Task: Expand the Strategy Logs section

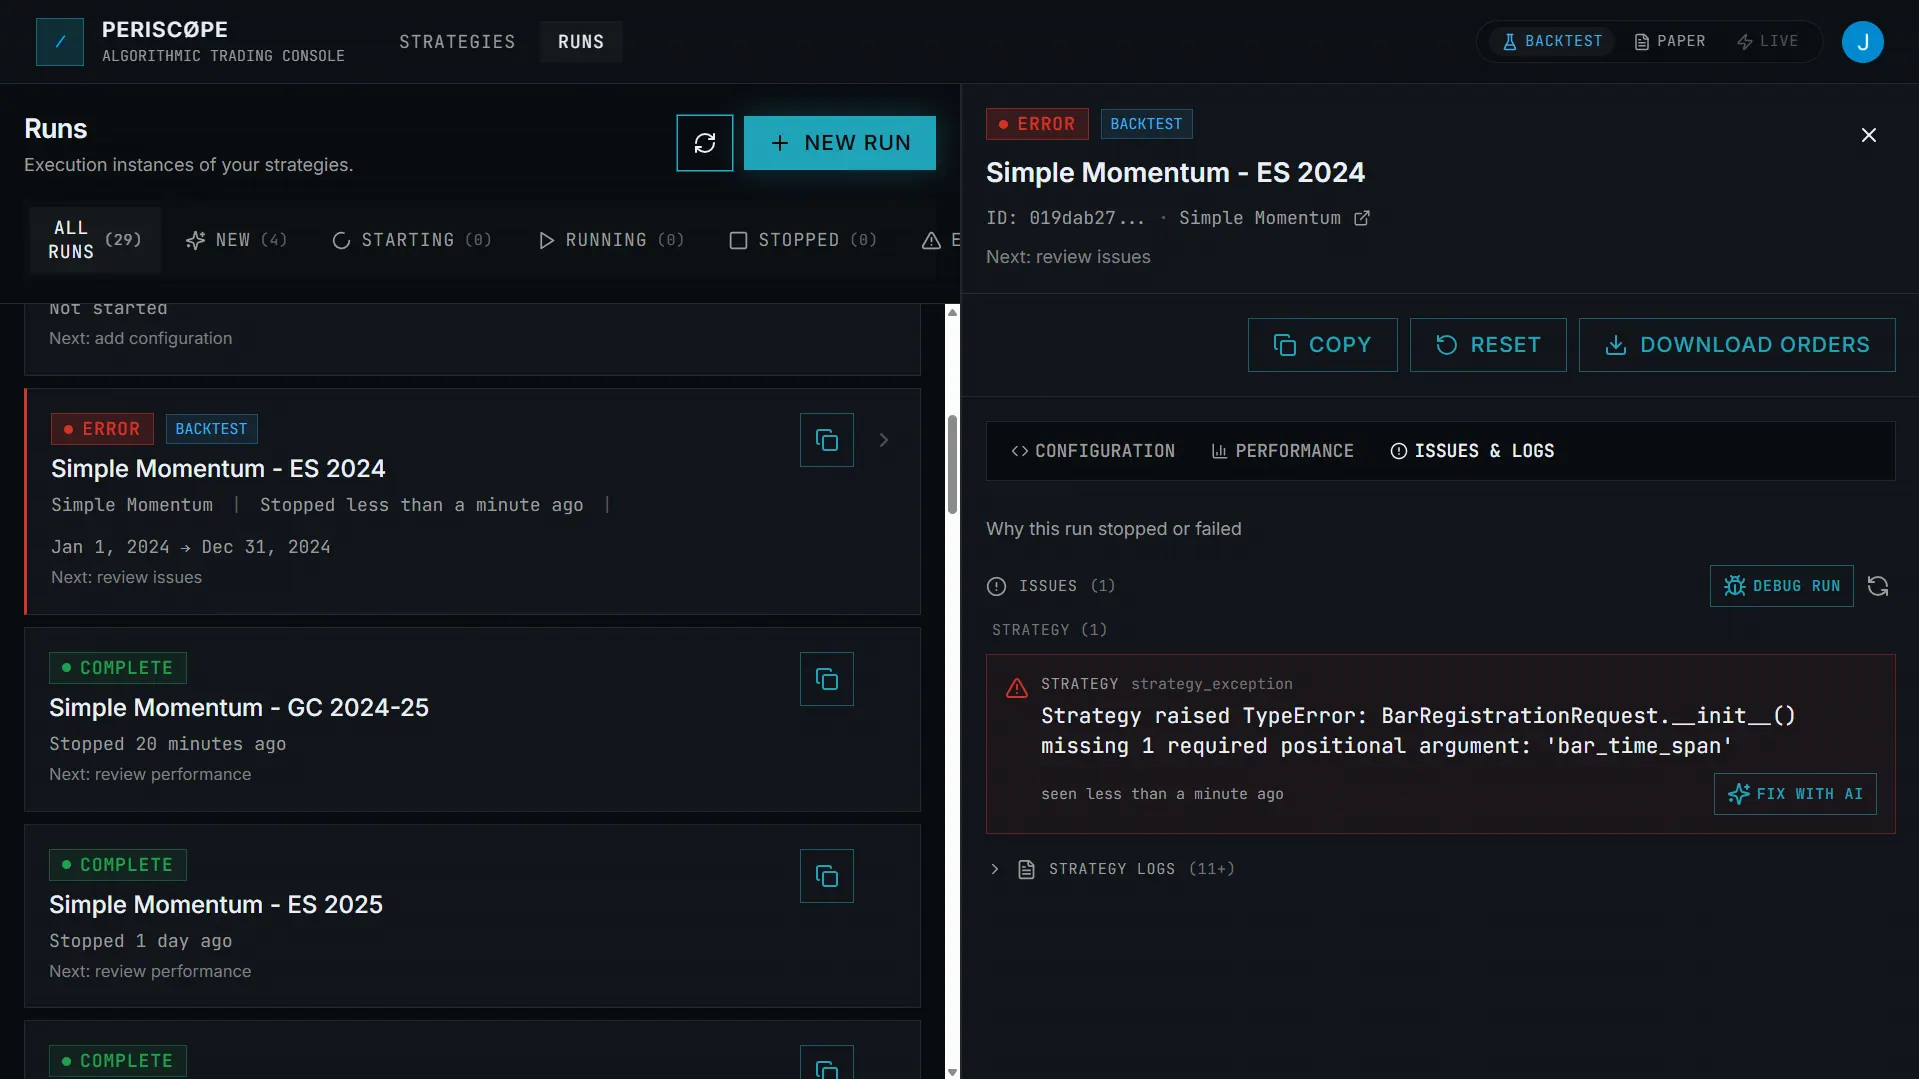Action: (x=994, y=869)
